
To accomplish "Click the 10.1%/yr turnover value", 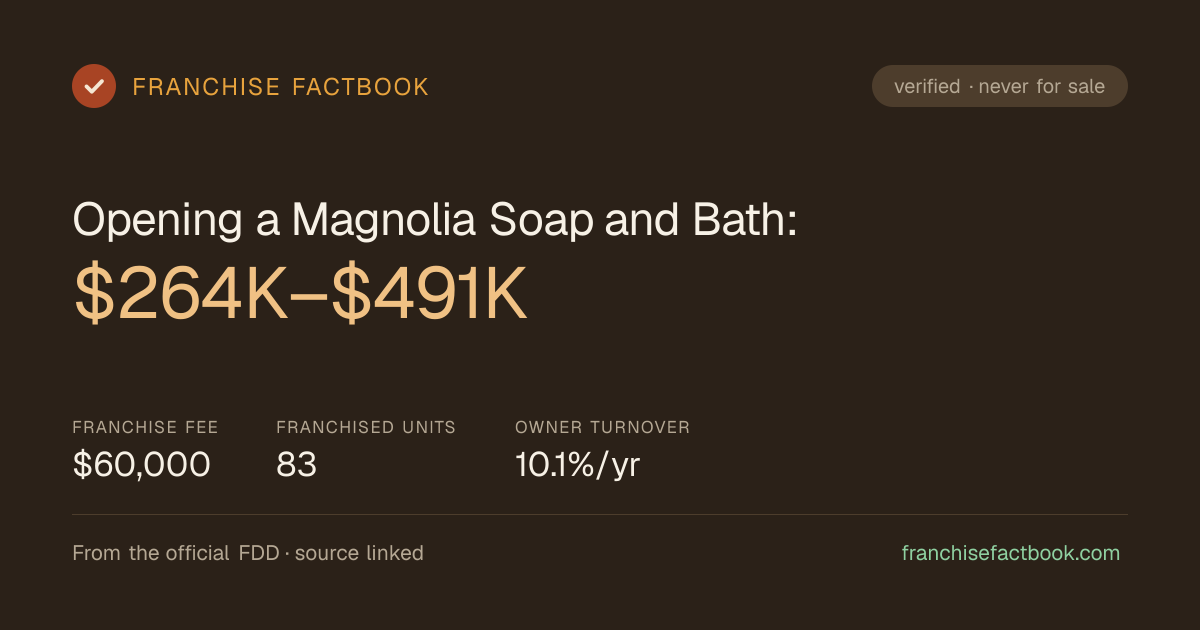I will point(577,464).
